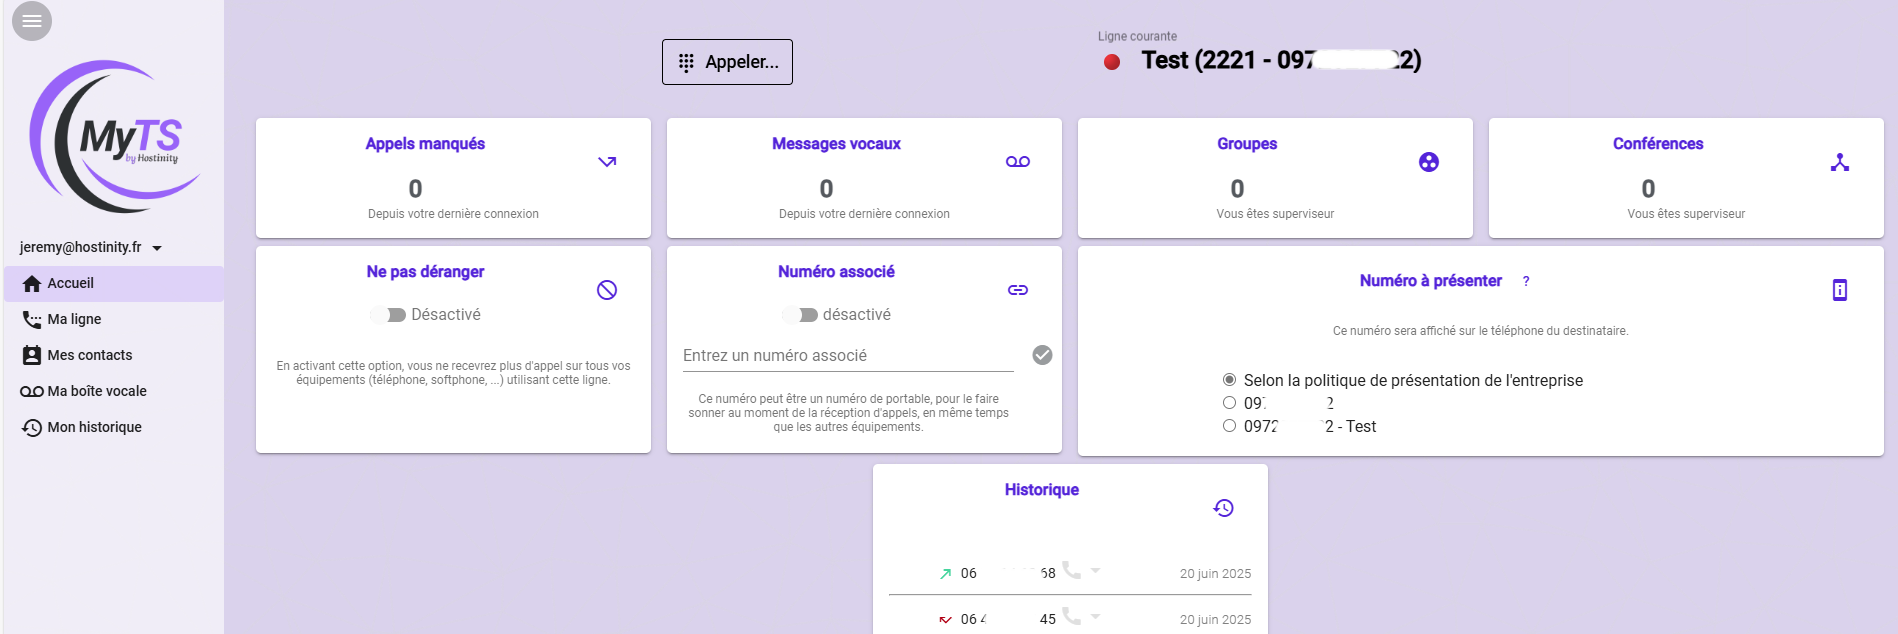The image size is (1898, 634).
Task: Select the radio option ending in '- Test'
Action: 1229,426
